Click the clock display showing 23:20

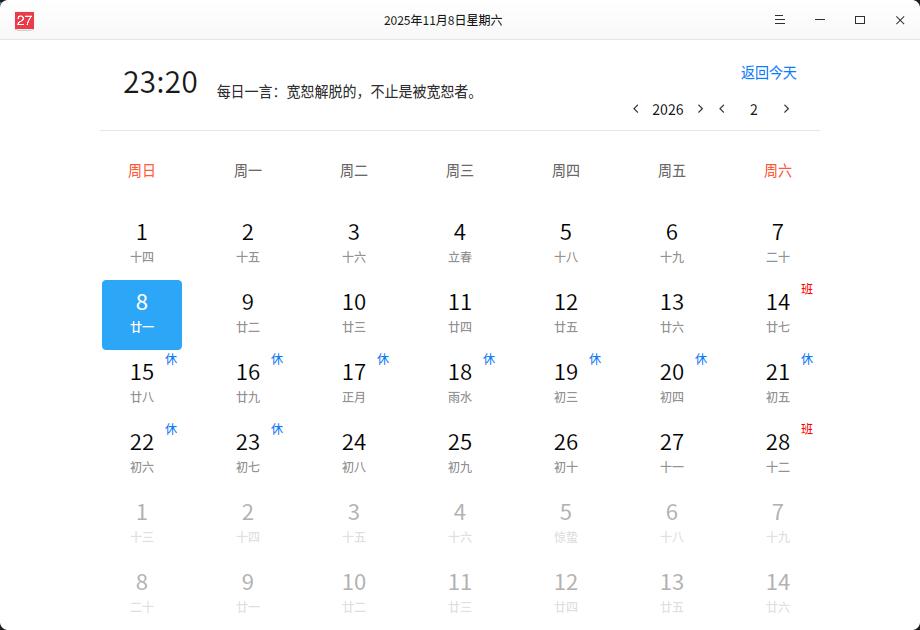click(160, 83)
